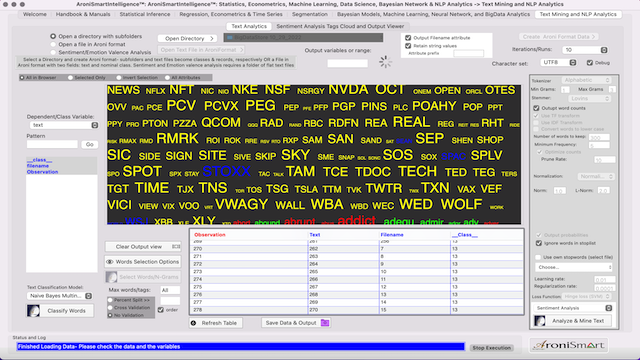Expand the Naive Bayes Multin... model dropdown

pos(60,296)
